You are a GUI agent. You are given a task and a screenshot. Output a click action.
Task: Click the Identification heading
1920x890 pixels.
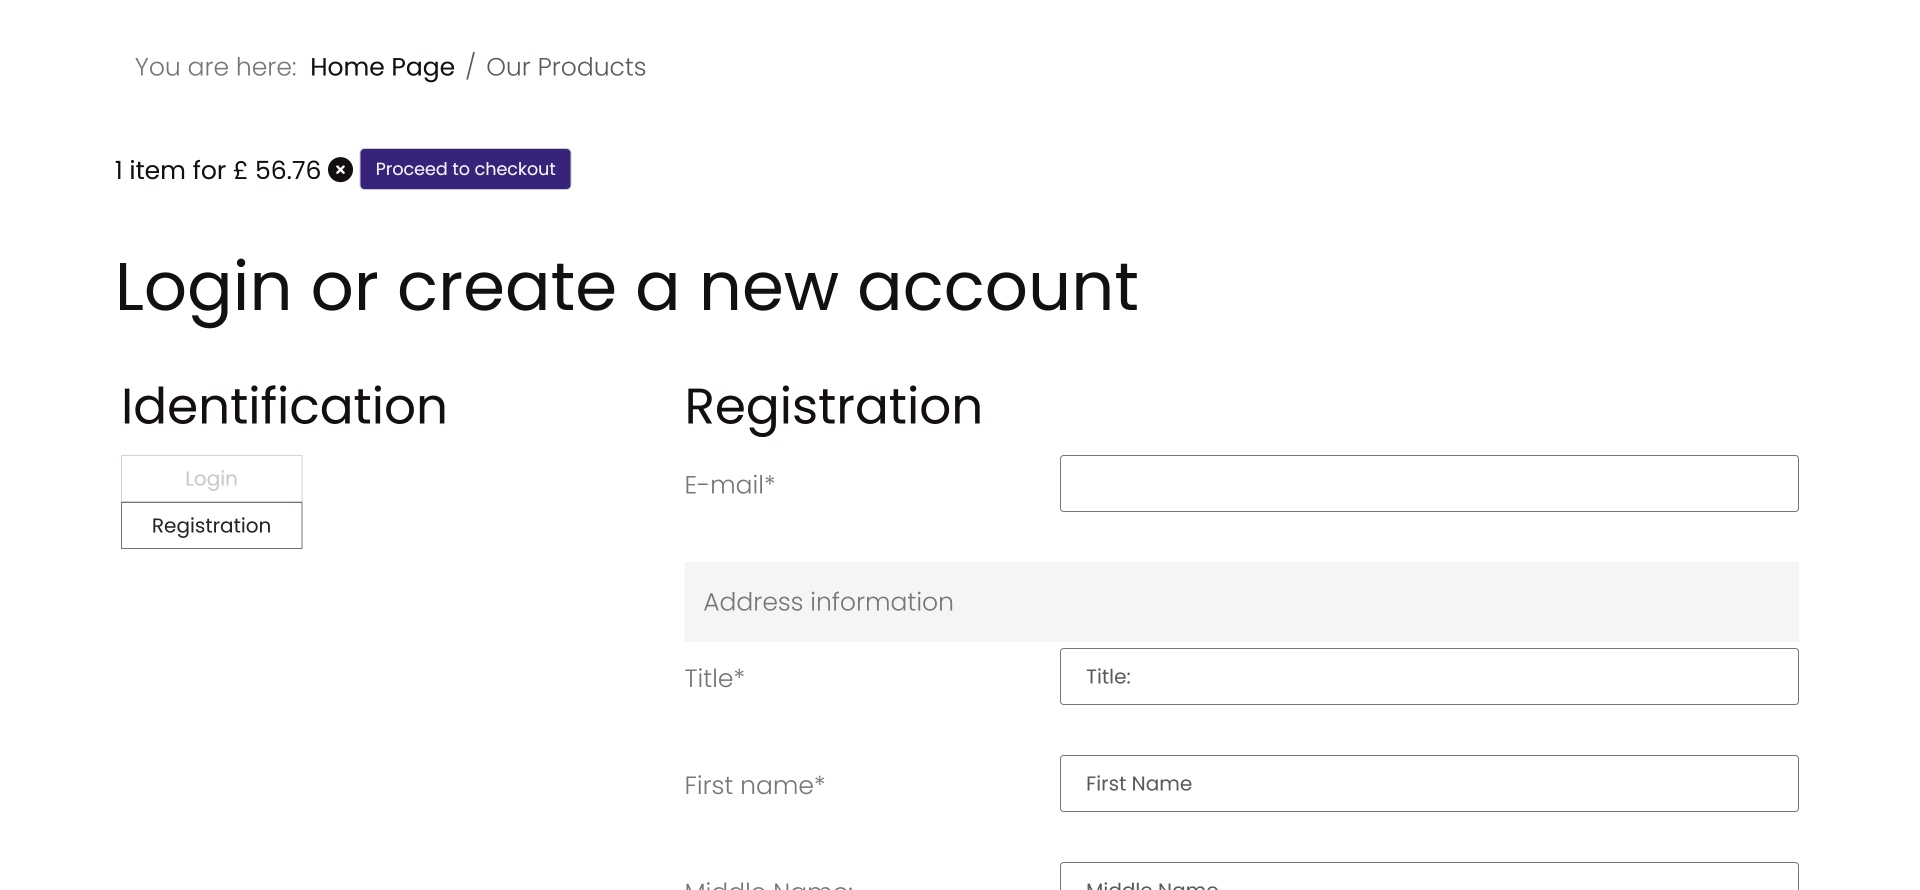click(x=284, y=407)
